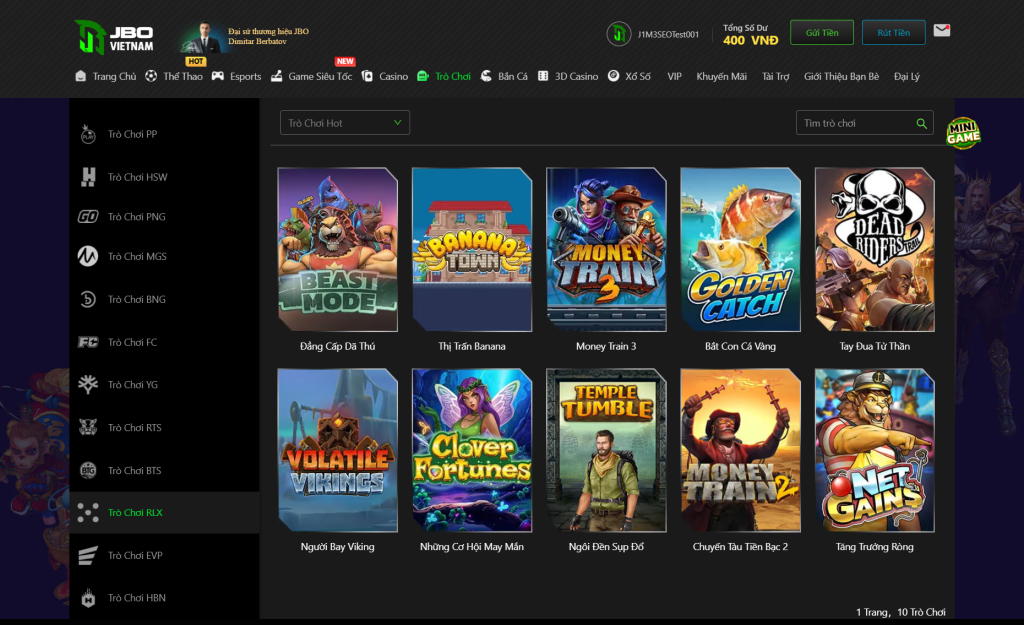
Task: Open the Golden Catch game thumbnail
Action: coord(741,249)
